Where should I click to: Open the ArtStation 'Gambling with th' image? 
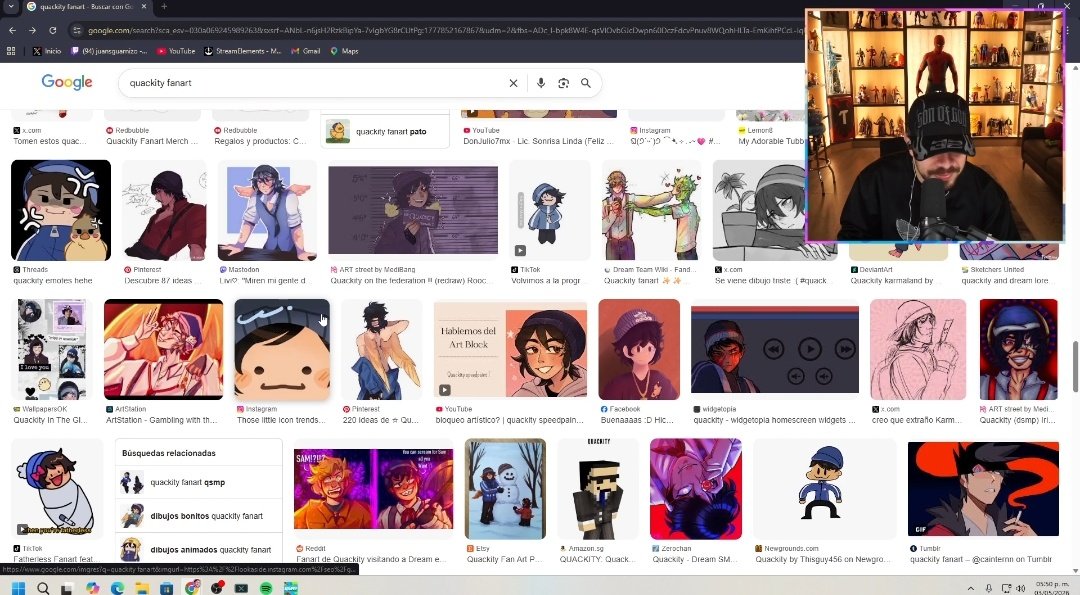tap(163, 349)
